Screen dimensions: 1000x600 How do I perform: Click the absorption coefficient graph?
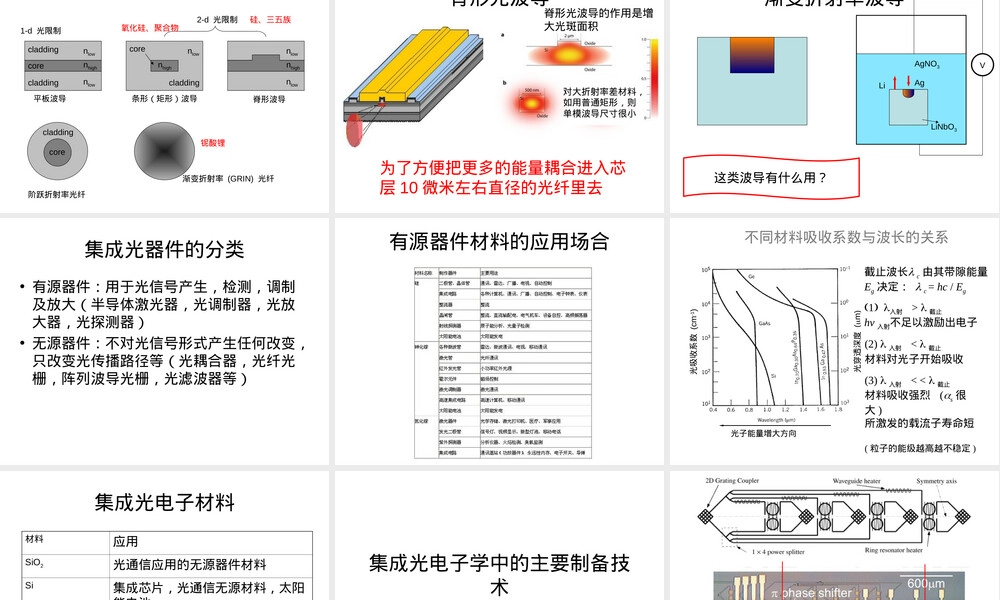775,342
